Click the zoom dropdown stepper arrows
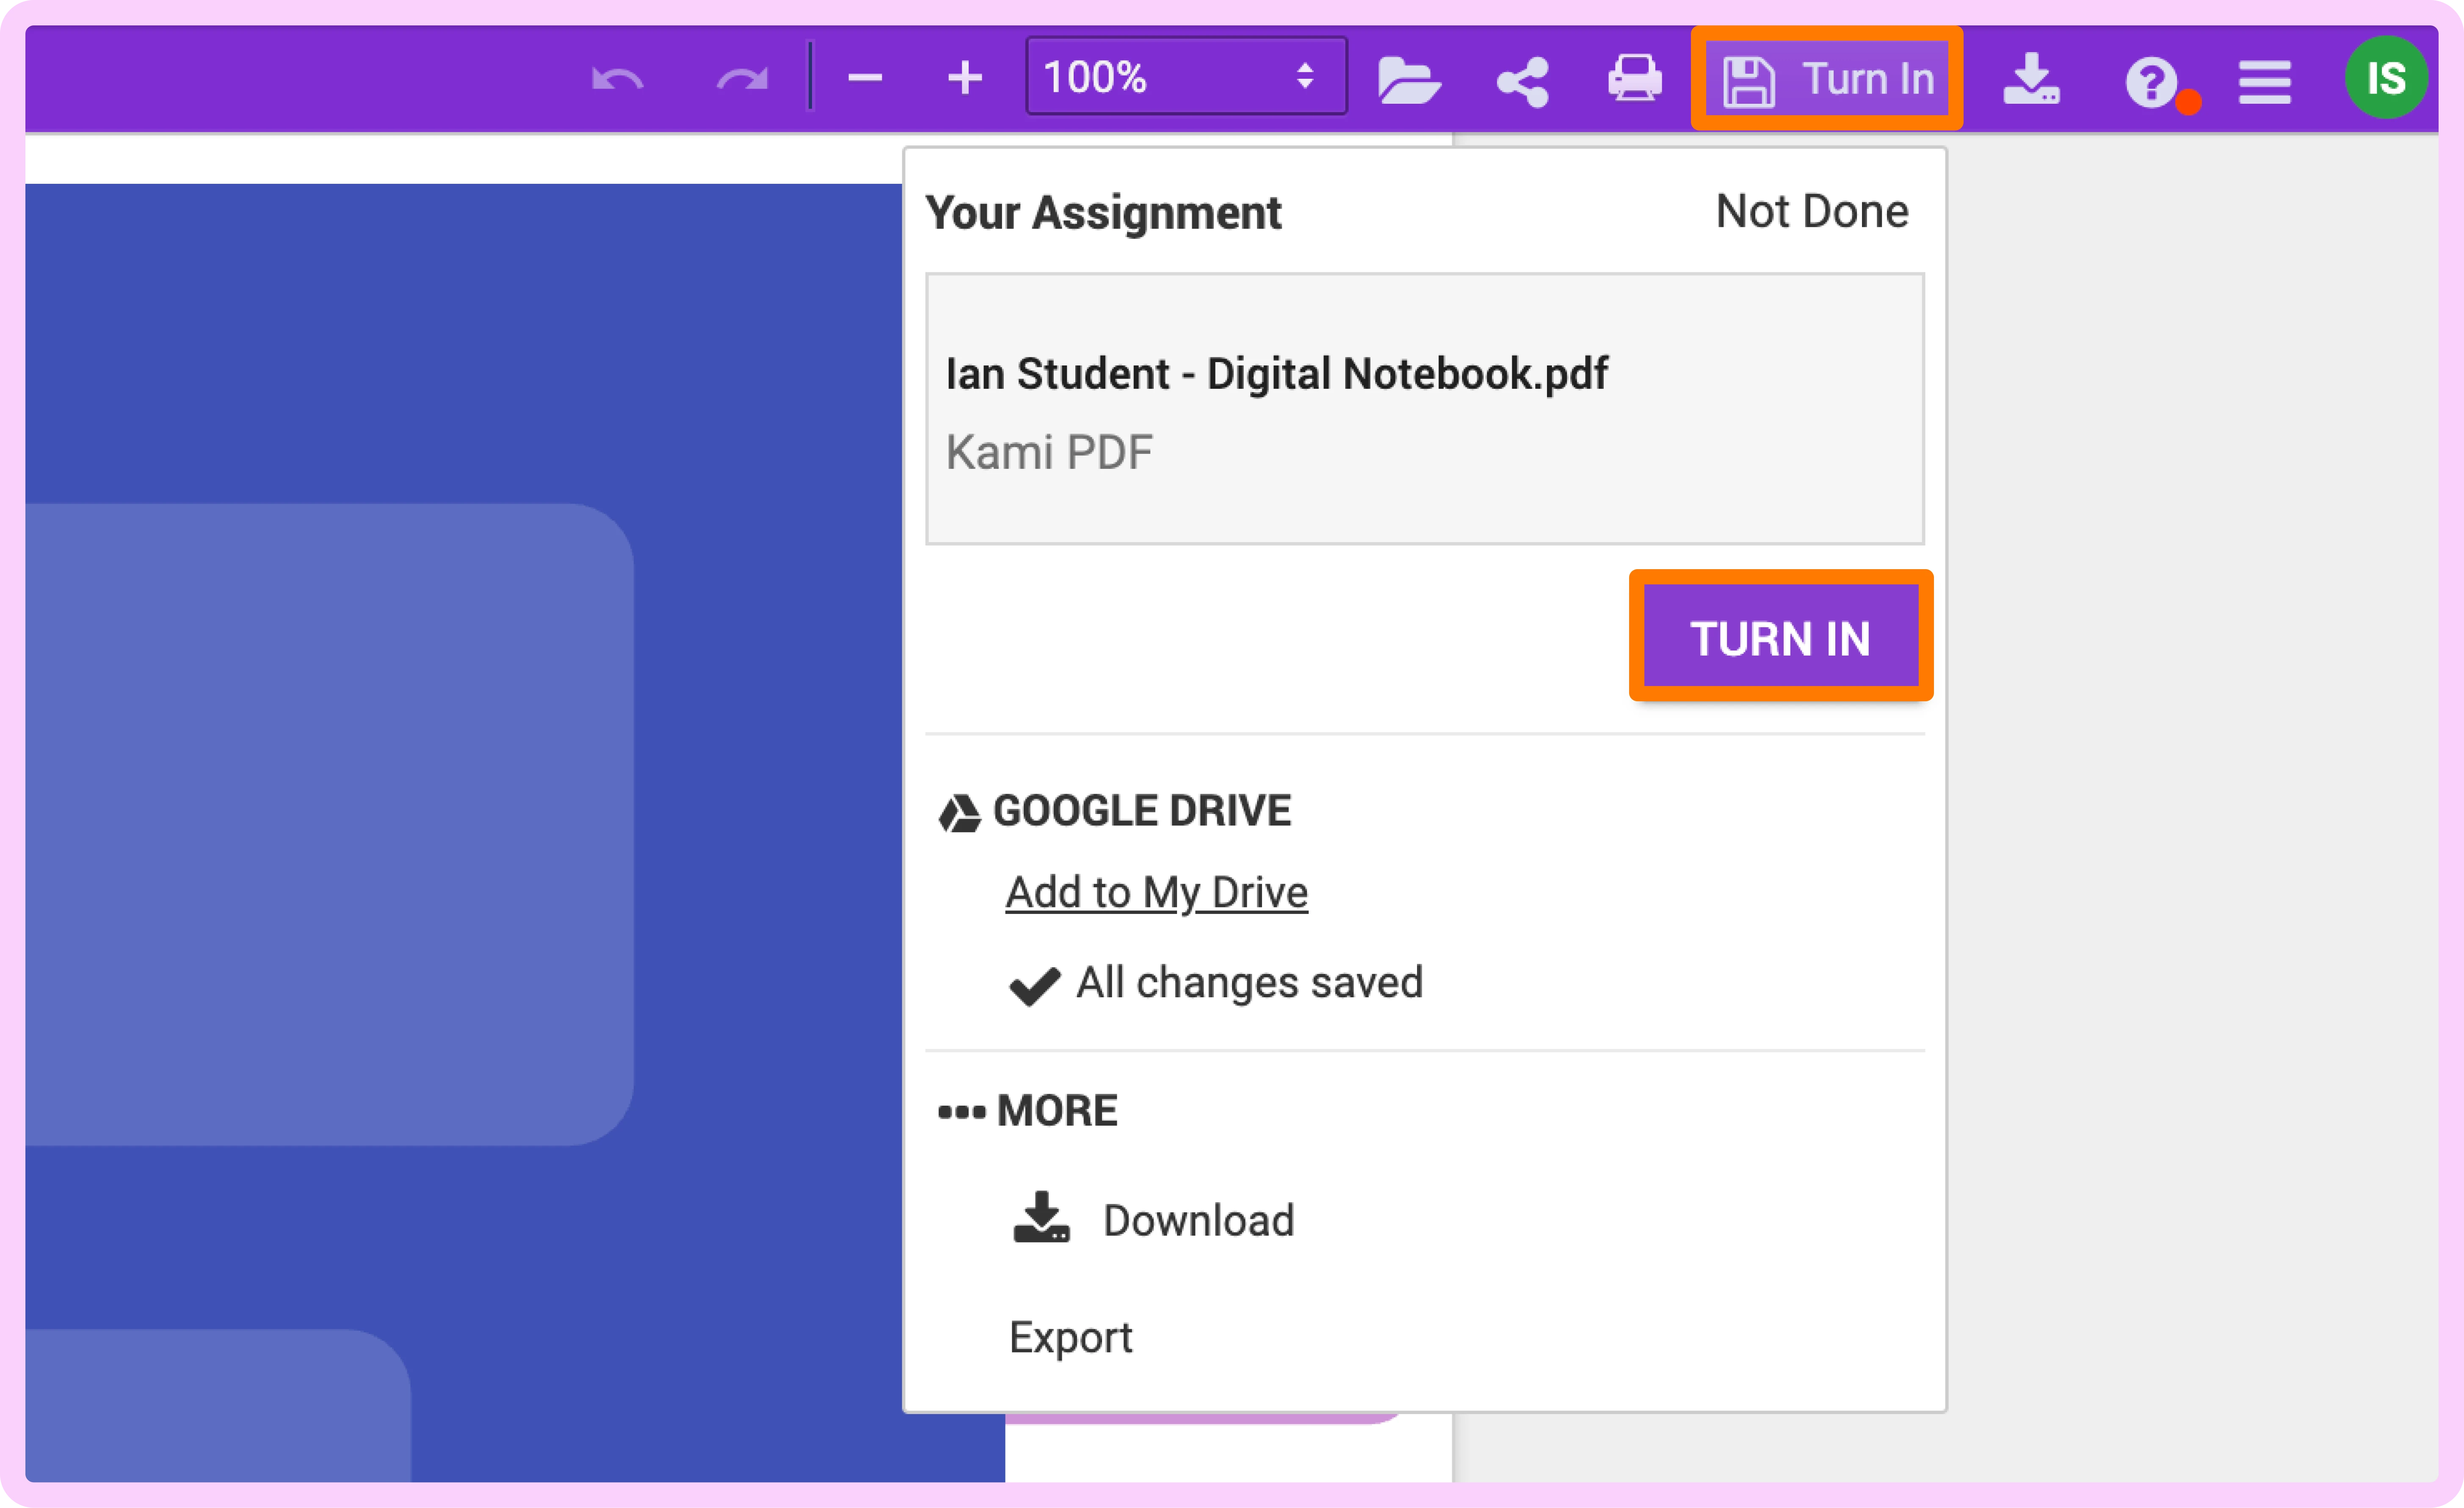Viewport: 2464px width, 1508px height. pyautogui.click(x=1304, y=76)
